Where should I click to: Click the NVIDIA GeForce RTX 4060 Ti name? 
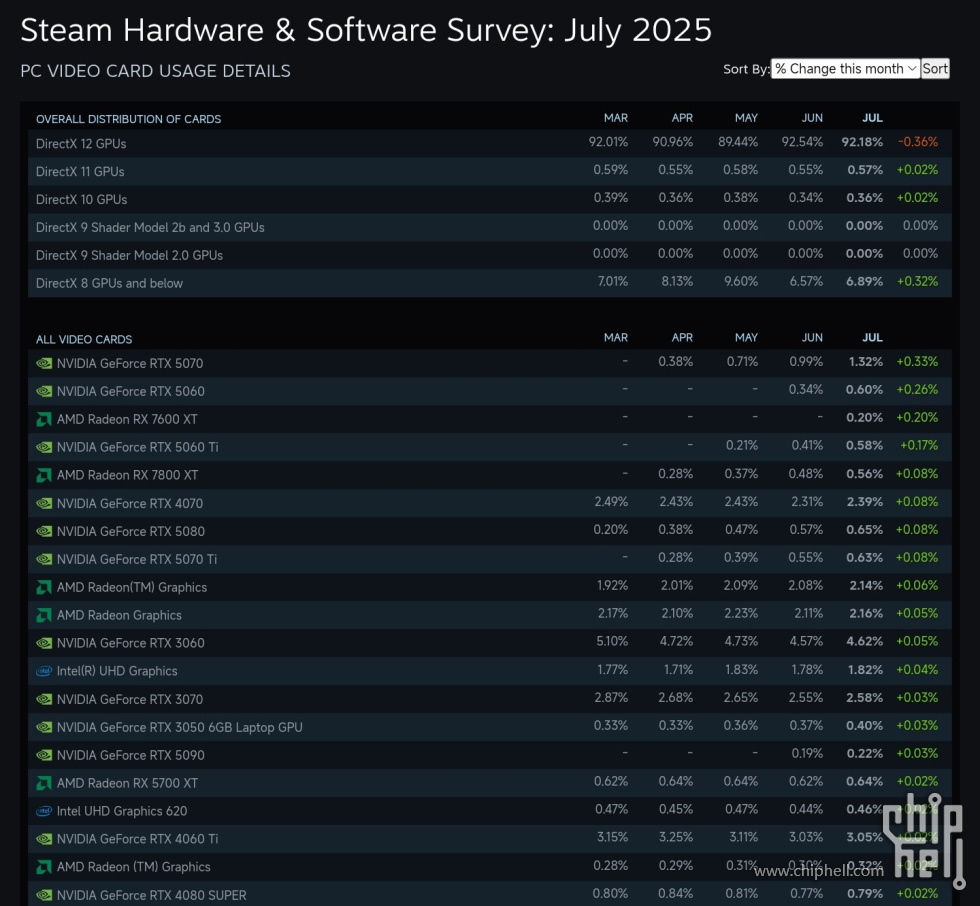coord(138,839)
